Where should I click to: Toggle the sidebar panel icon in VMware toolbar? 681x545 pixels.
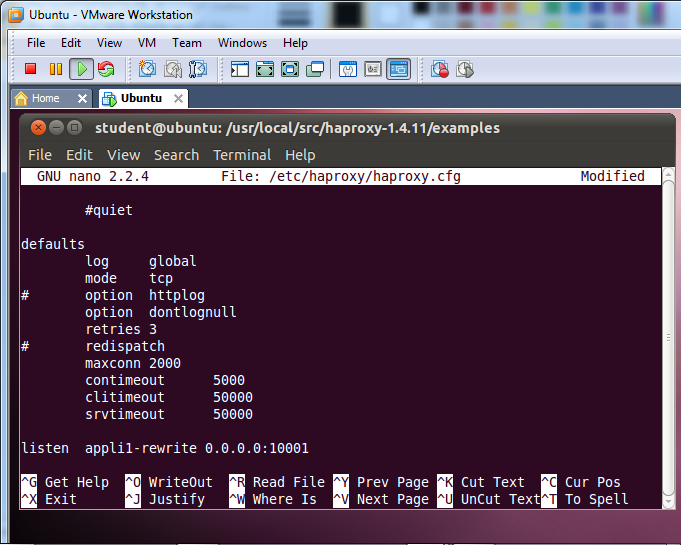coord(239,69)
